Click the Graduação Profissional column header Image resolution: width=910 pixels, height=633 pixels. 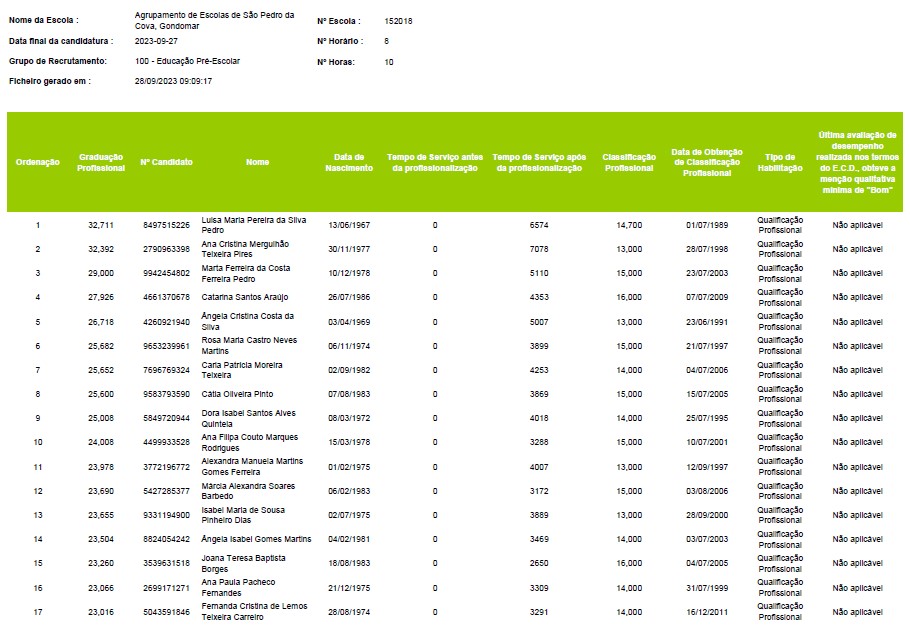tap(101, 162)
